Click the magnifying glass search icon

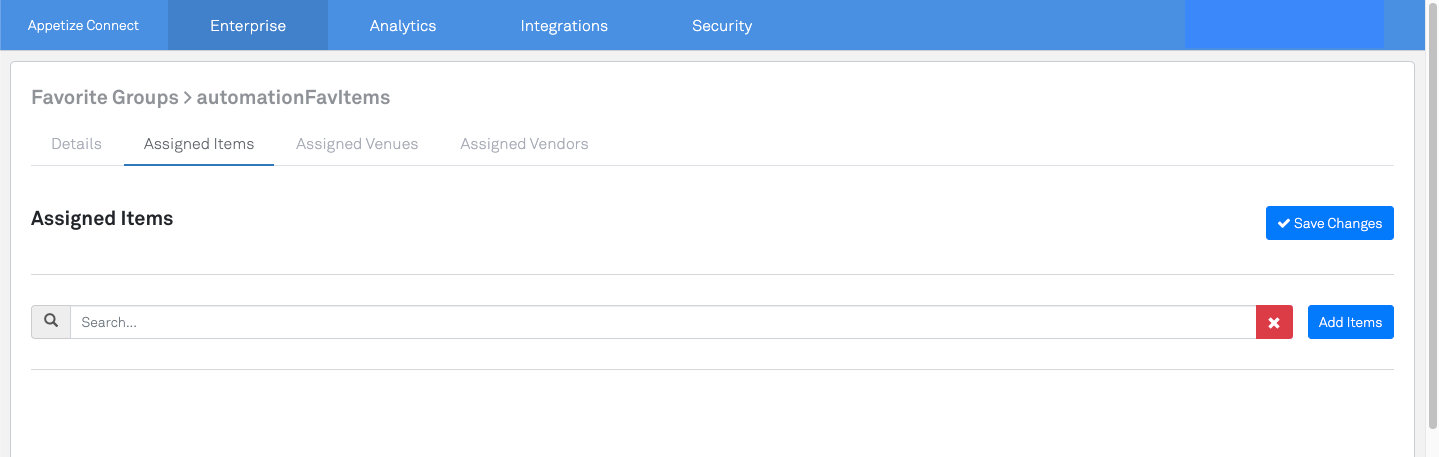click(x=51, y=322)
